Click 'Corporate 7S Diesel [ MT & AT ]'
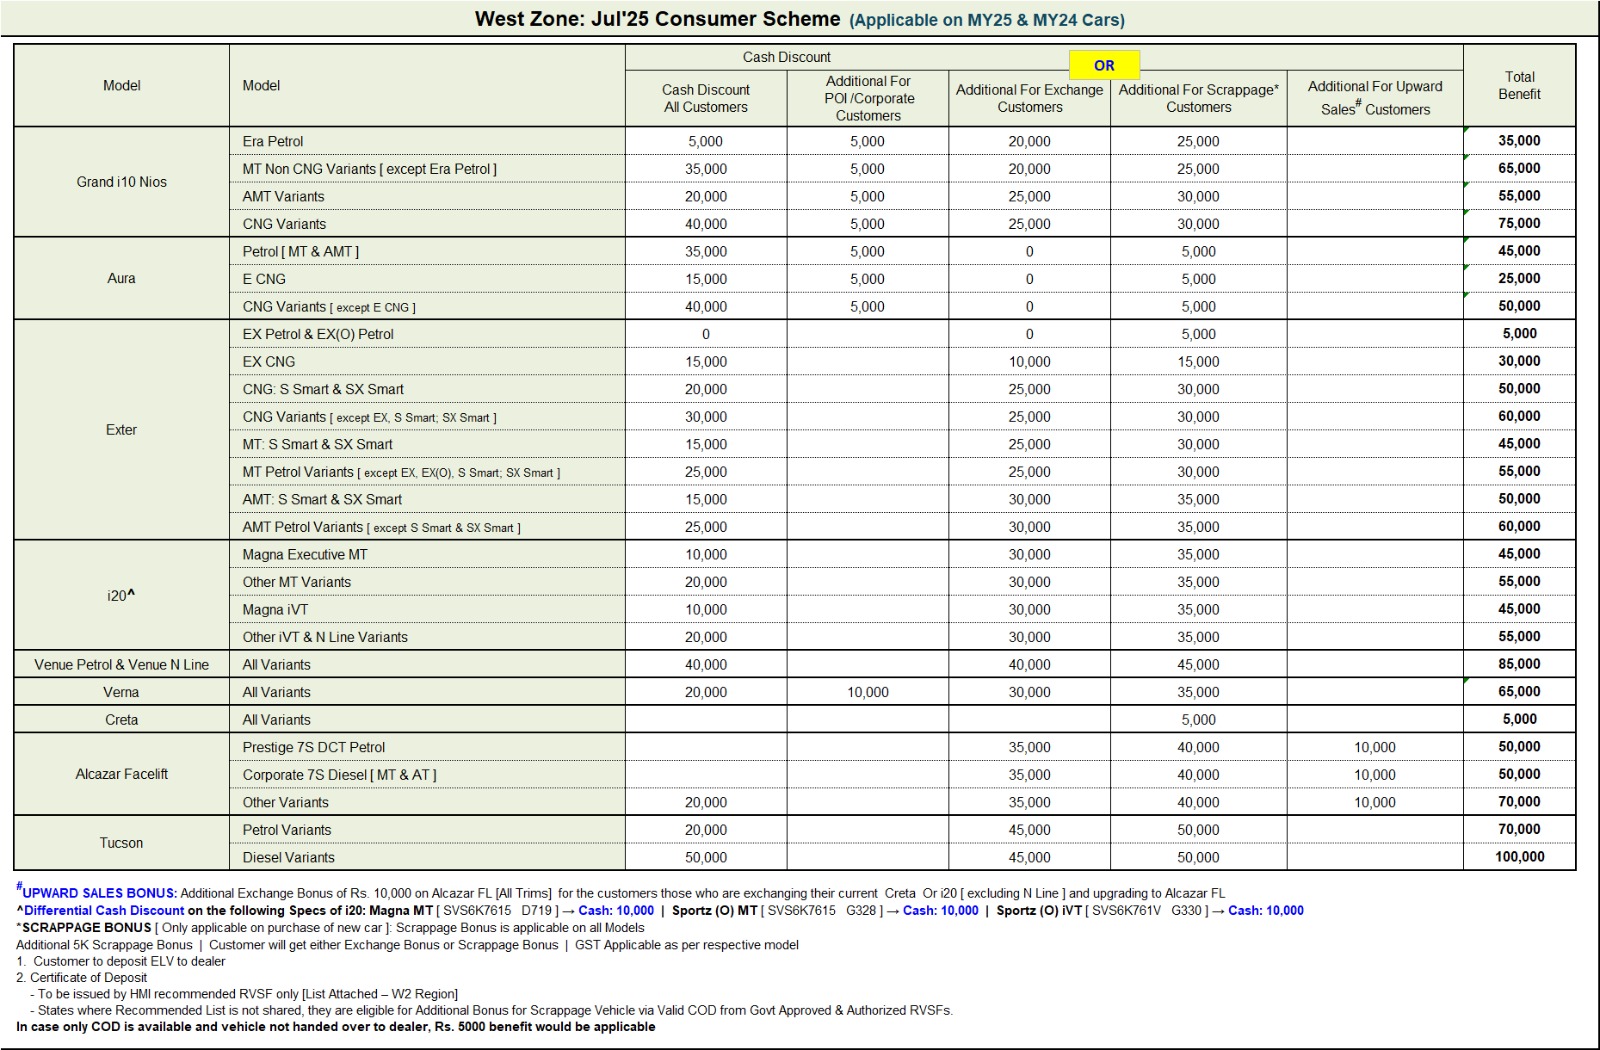The height and width of the screenshot is (1050, 1600). pyautogui.click(x=427, y=774)
